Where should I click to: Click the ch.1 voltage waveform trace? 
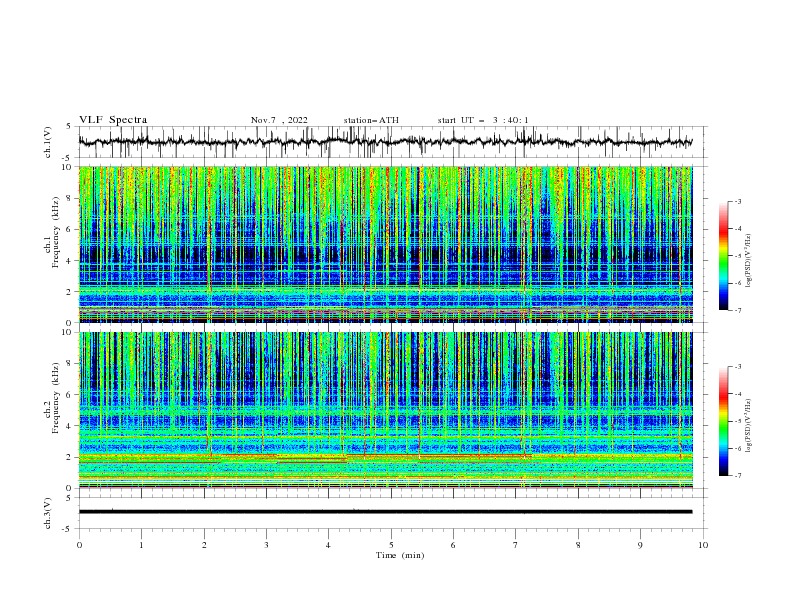pyautogui.click(x=385, y=142)
